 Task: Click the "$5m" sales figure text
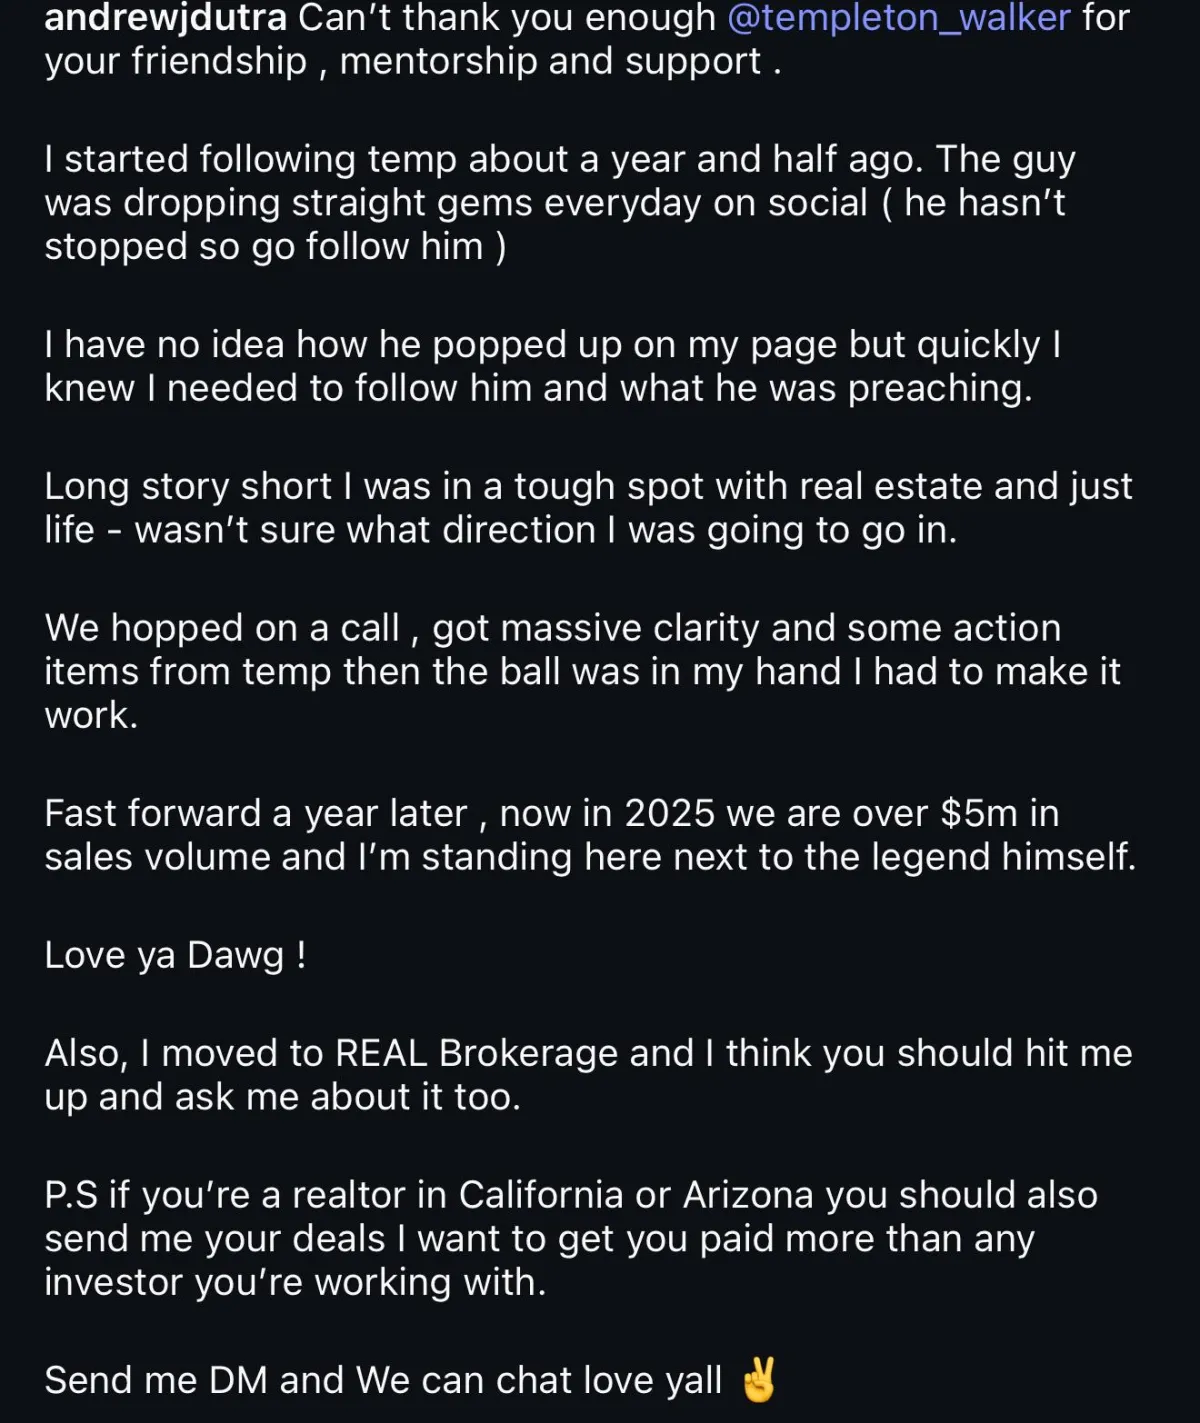coord(979,813)
